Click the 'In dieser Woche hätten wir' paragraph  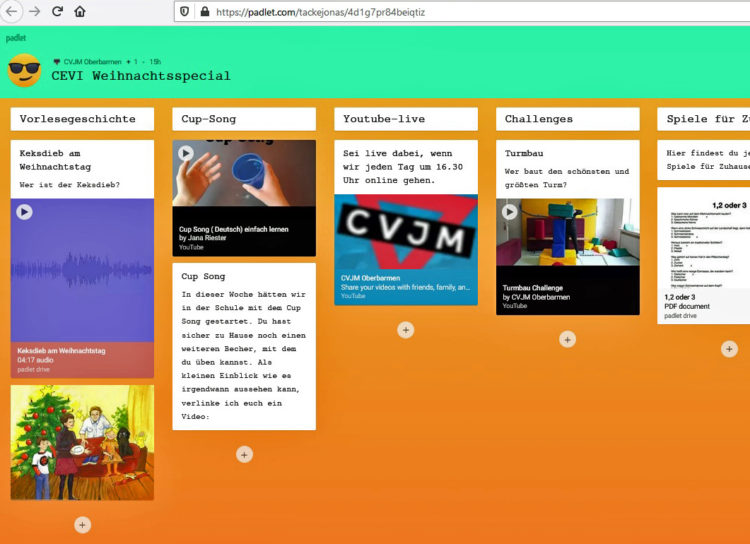(x=243, y=355)
